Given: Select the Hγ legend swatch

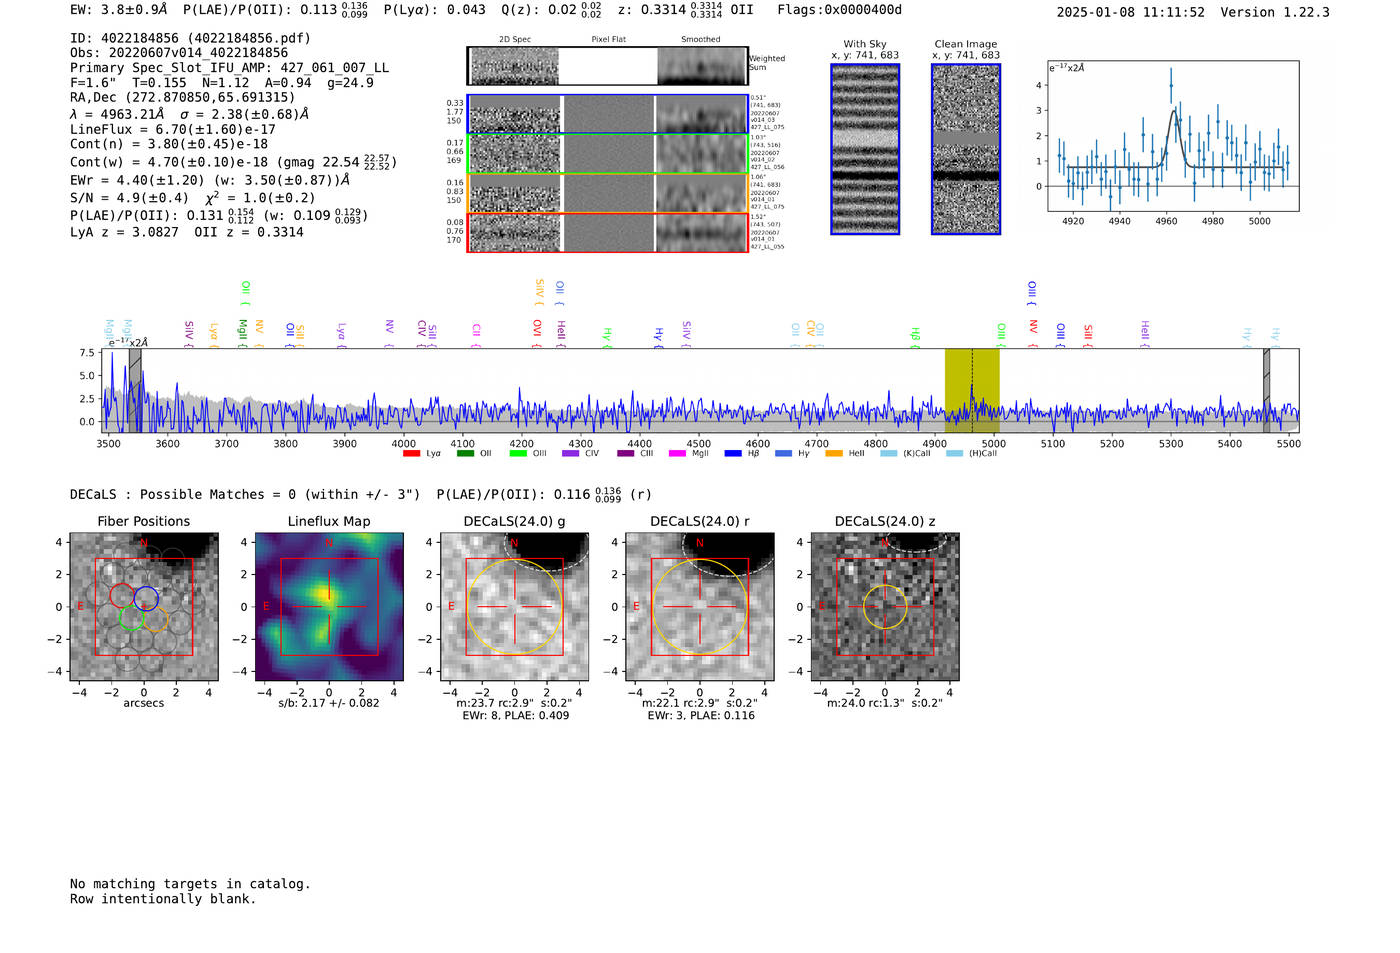Looking at the screenshot, I should tap(783, 454).
